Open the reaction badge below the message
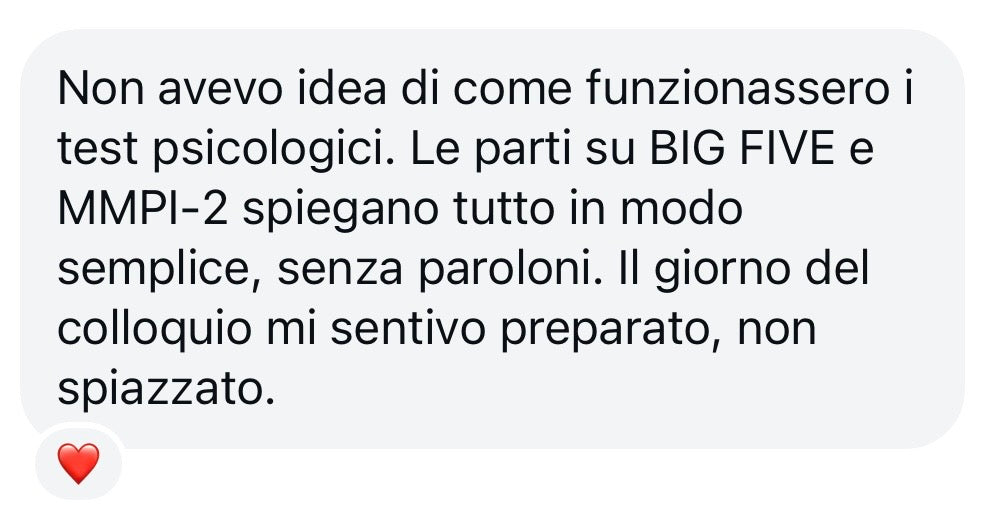 [x=78, y=463]
